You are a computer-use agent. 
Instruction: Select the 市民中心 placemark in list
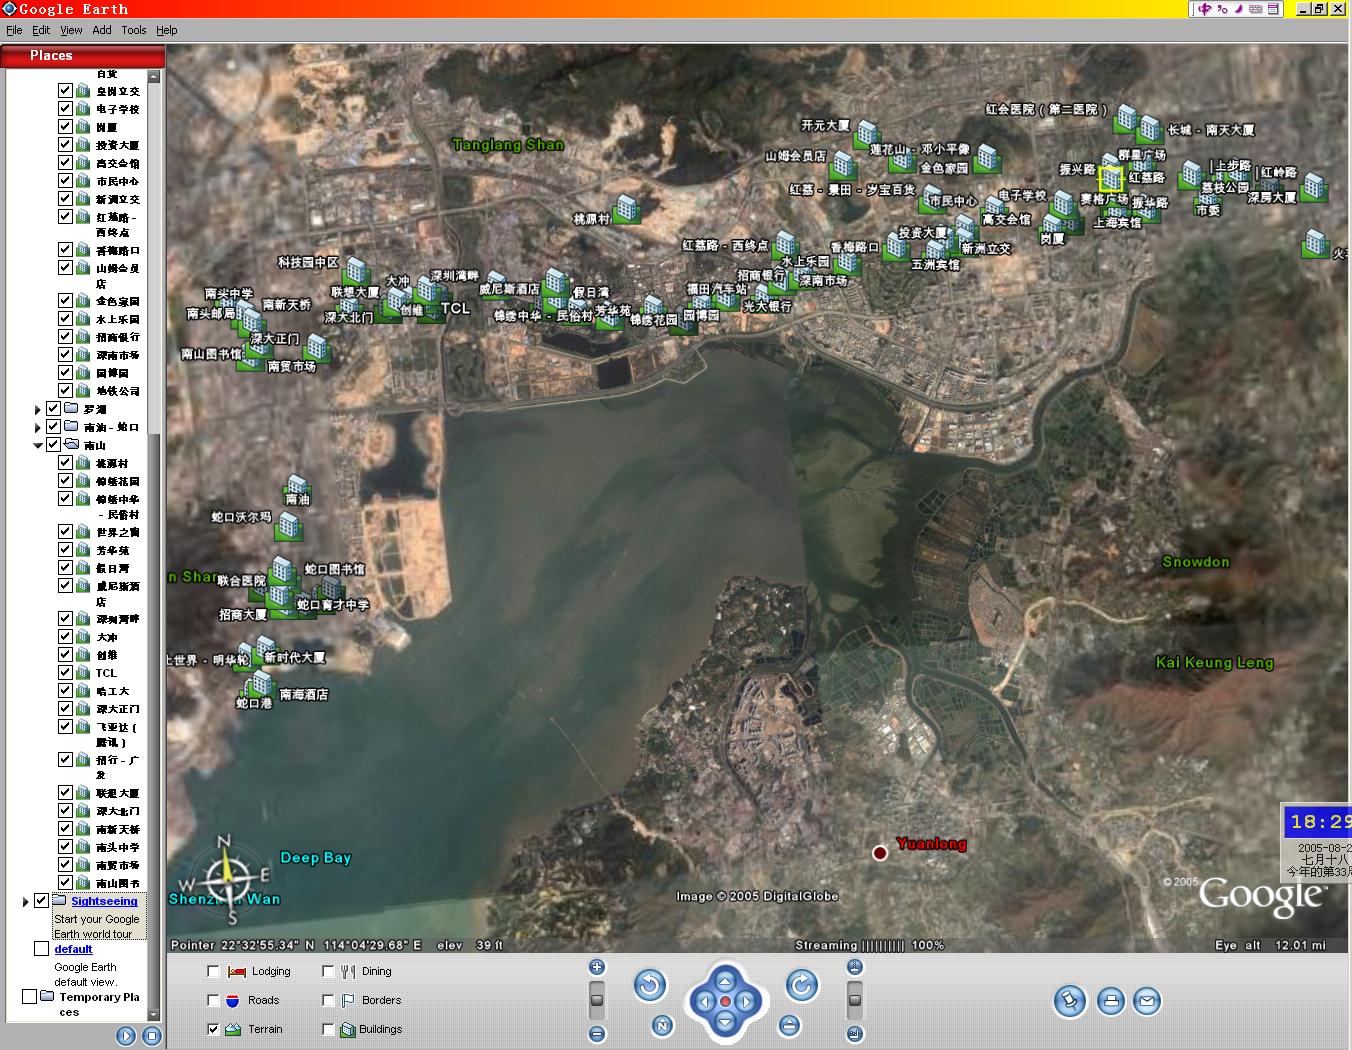[x=118, y=181]
